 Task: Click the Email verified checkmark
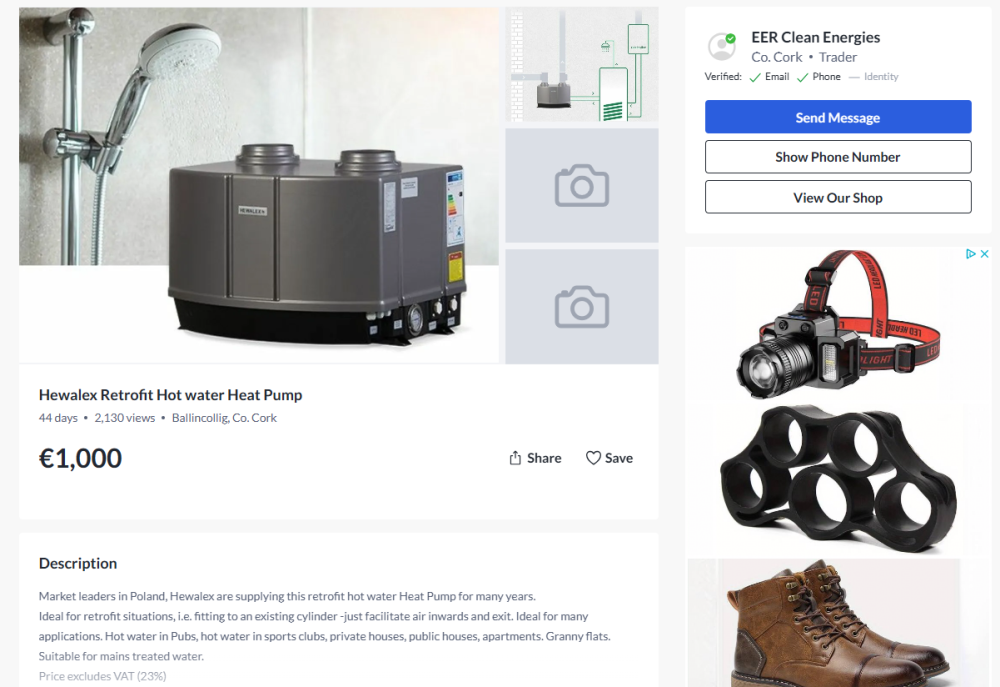[755, 77]
